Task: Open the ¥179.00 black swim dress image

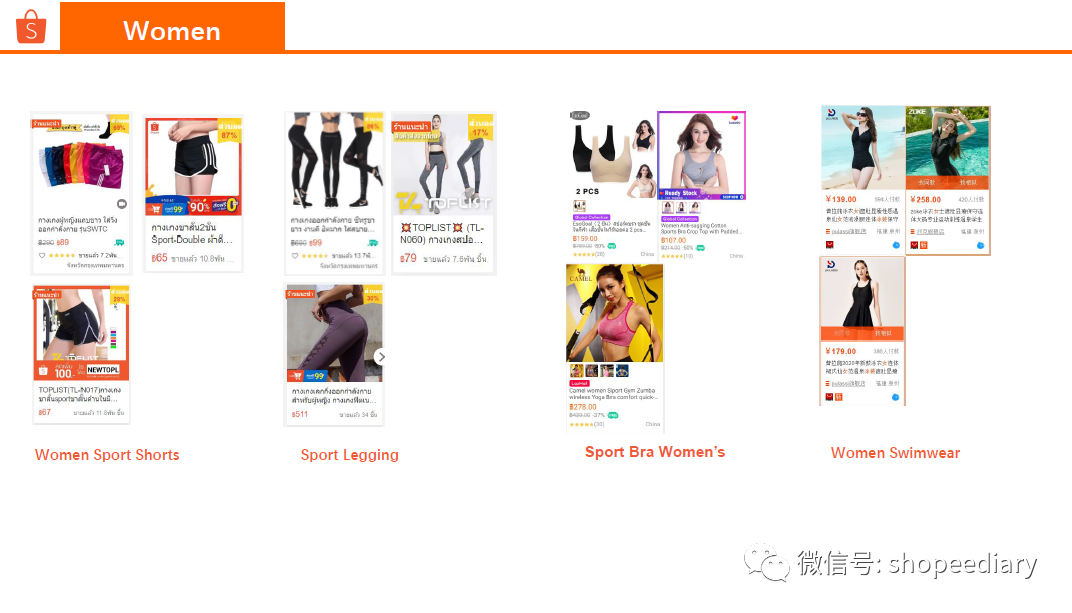Action: coord(862,299)
